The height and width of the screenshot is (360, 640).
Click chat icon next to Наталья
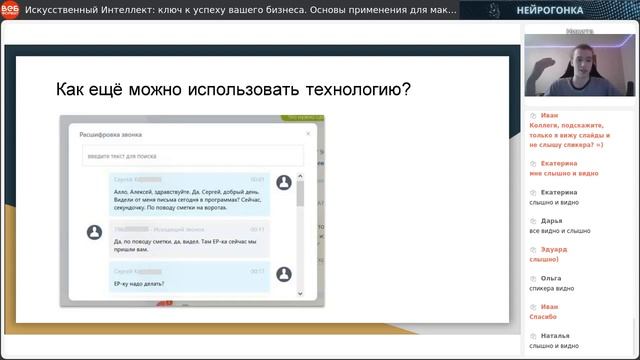[x=533, y=336]
